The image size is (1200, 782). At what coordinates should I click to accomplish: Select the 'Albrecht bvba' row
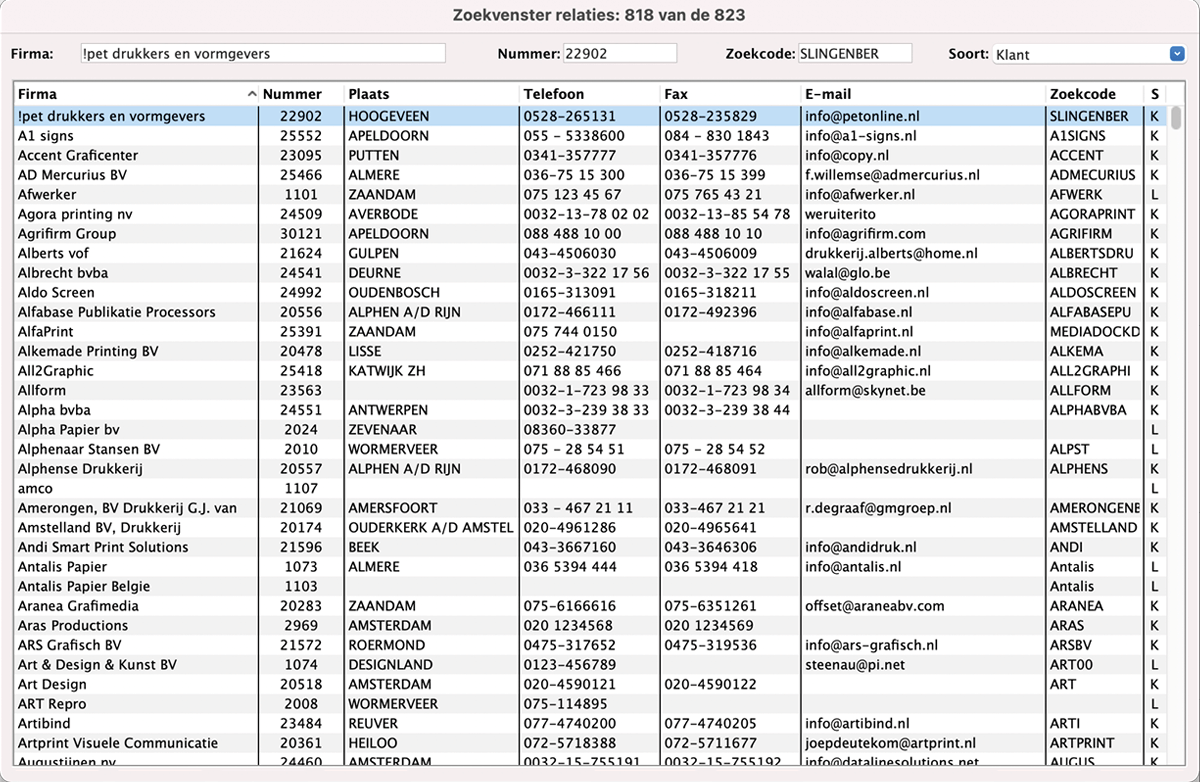tap(592, 273)
